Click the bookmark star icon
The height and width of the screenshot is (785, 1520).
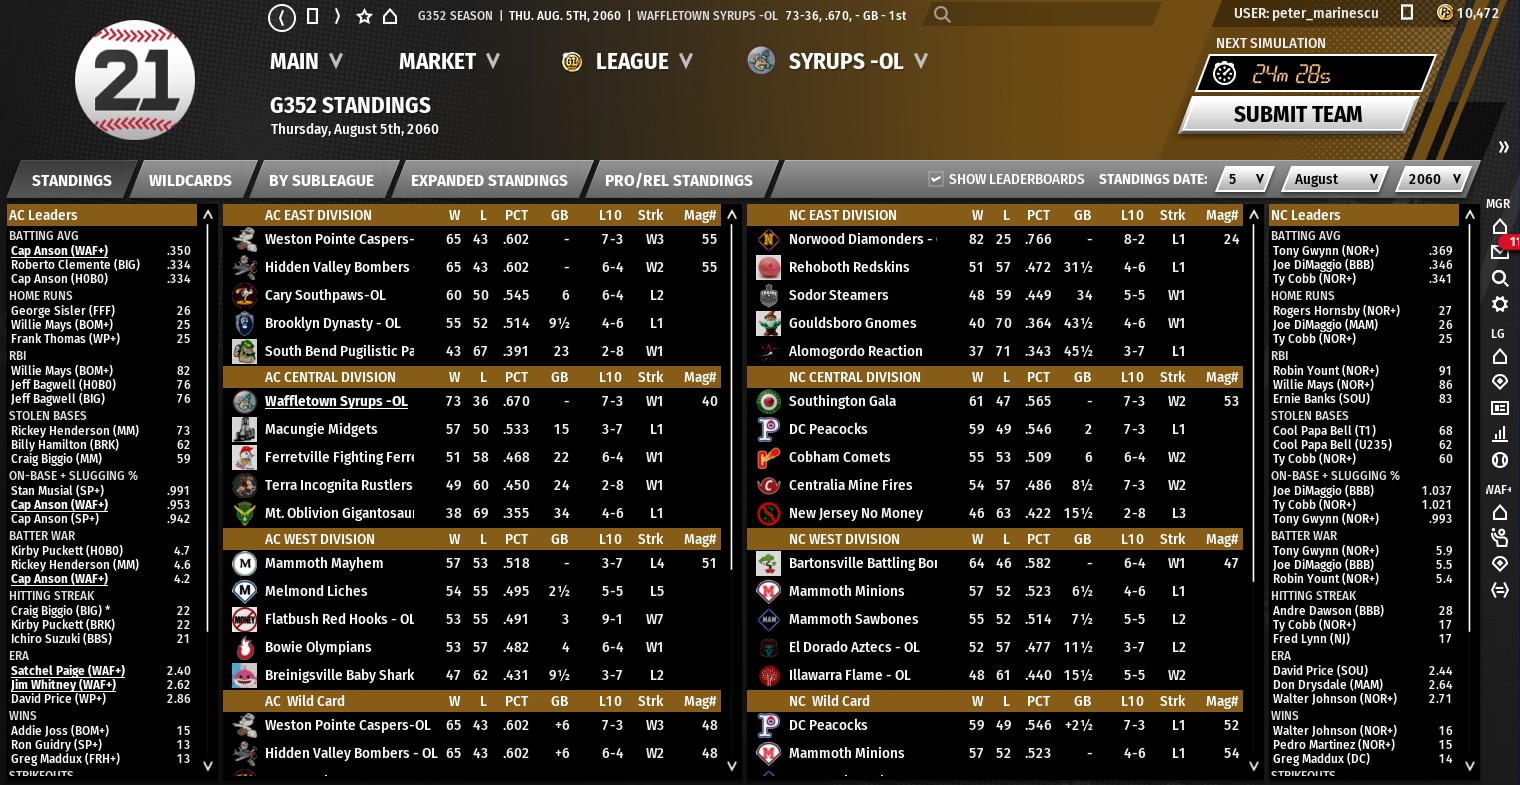[364, 17]
